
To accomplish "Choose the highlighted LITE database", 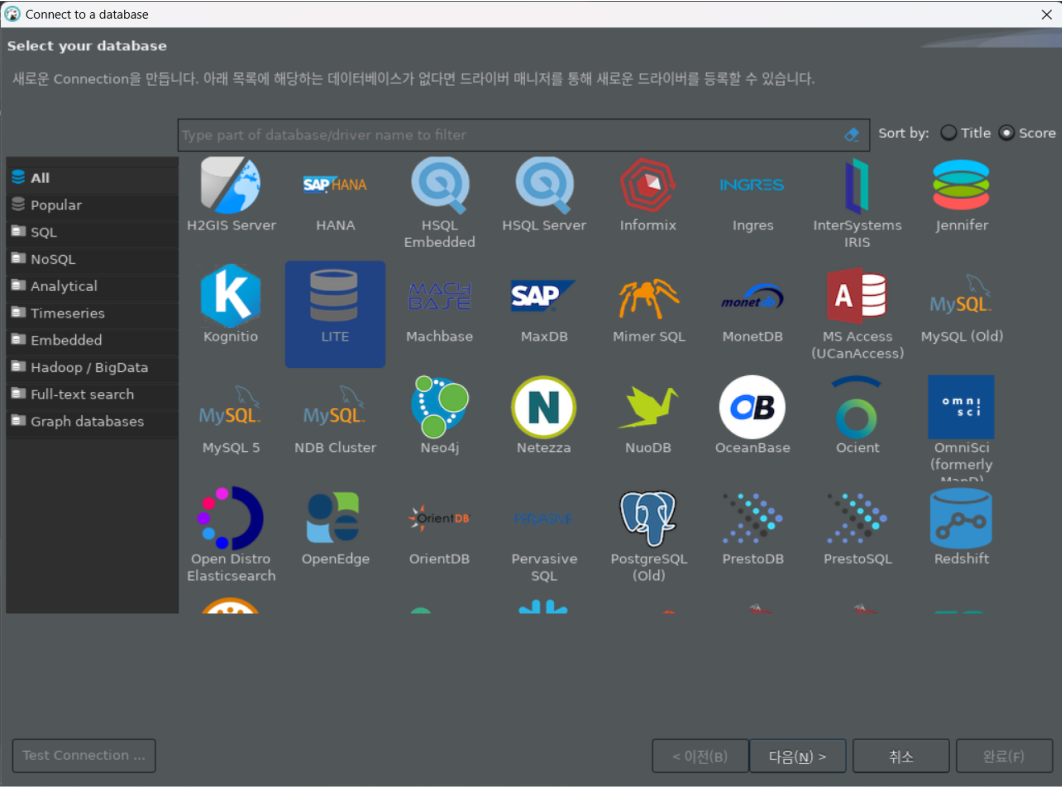I will (x=335, y=314).
